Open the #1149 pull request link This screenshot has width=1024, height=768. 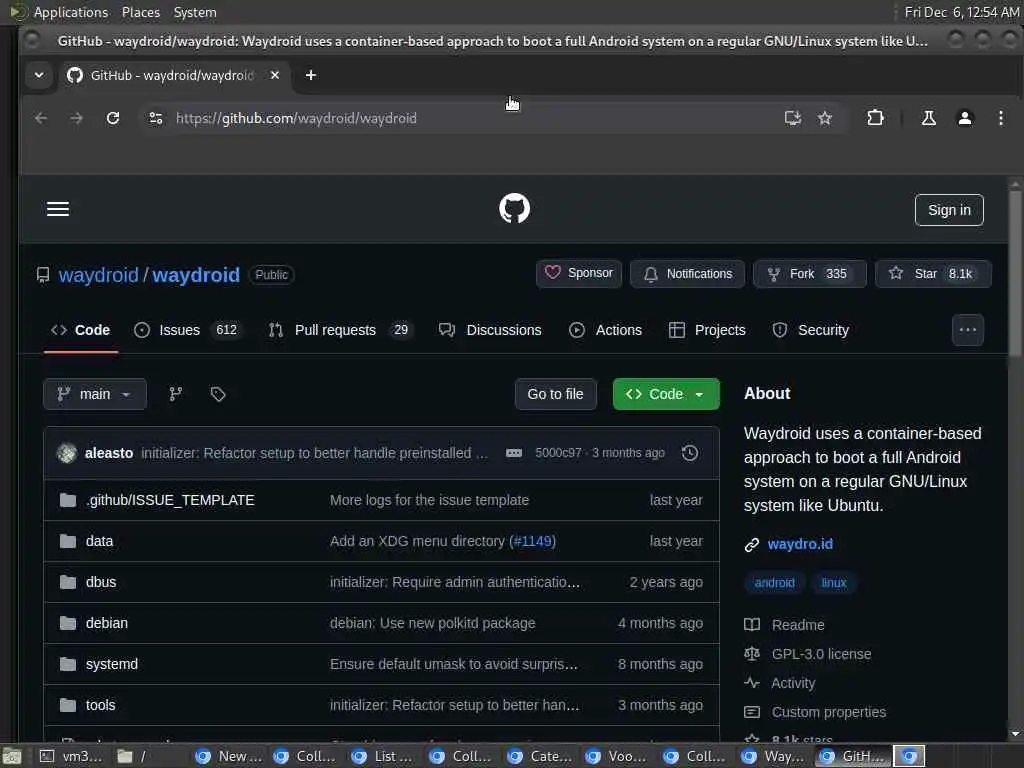532,541
